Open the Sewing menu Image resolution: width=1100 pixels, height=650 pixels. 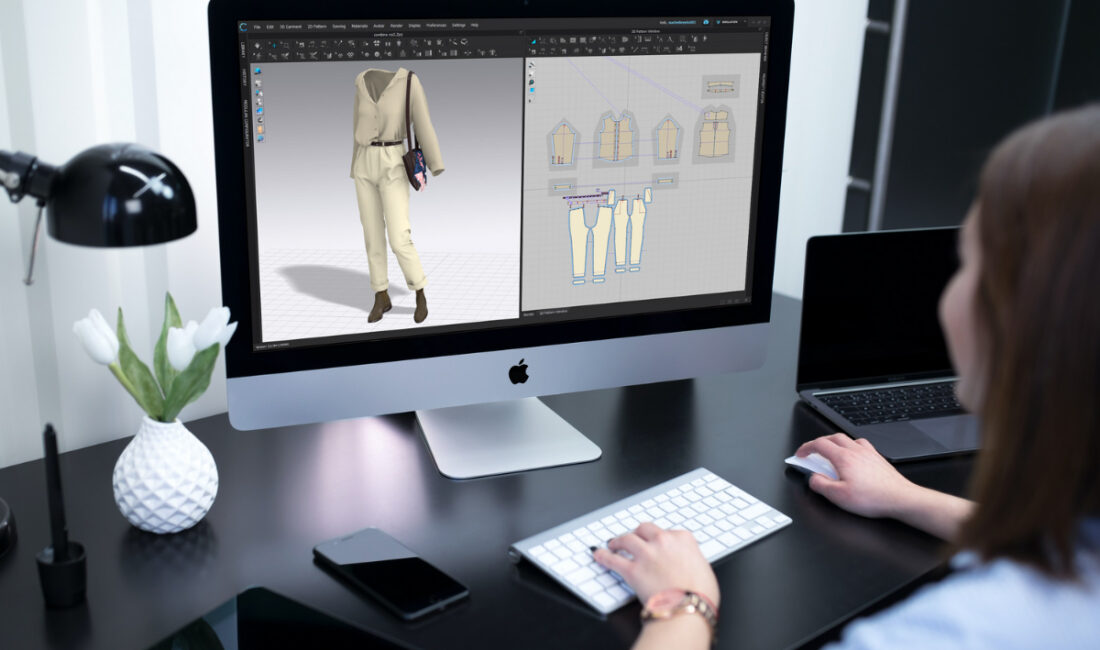(339, 26)
